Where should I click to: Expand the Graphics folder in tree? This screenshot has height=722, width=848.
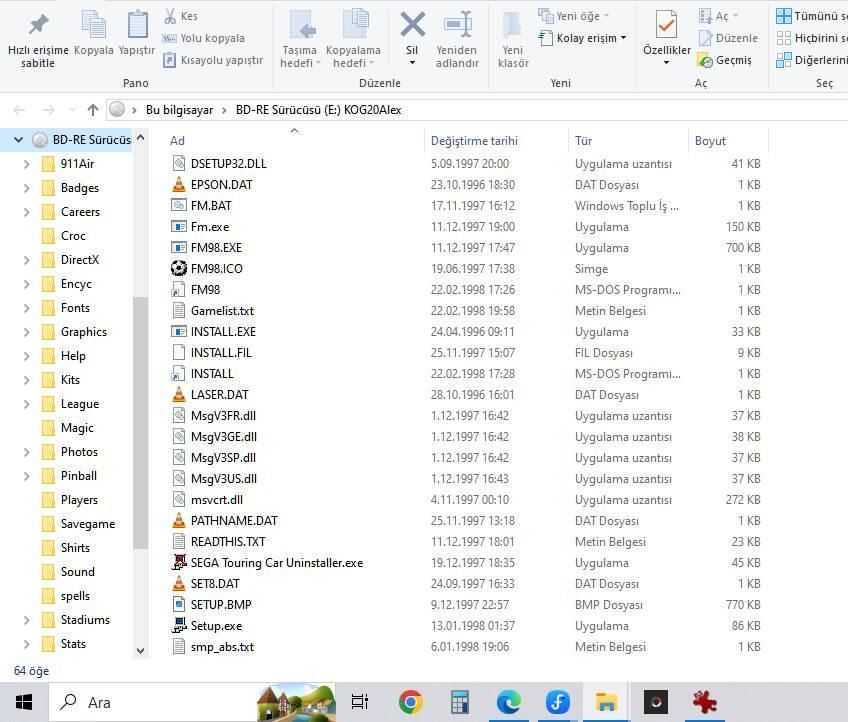26,332
